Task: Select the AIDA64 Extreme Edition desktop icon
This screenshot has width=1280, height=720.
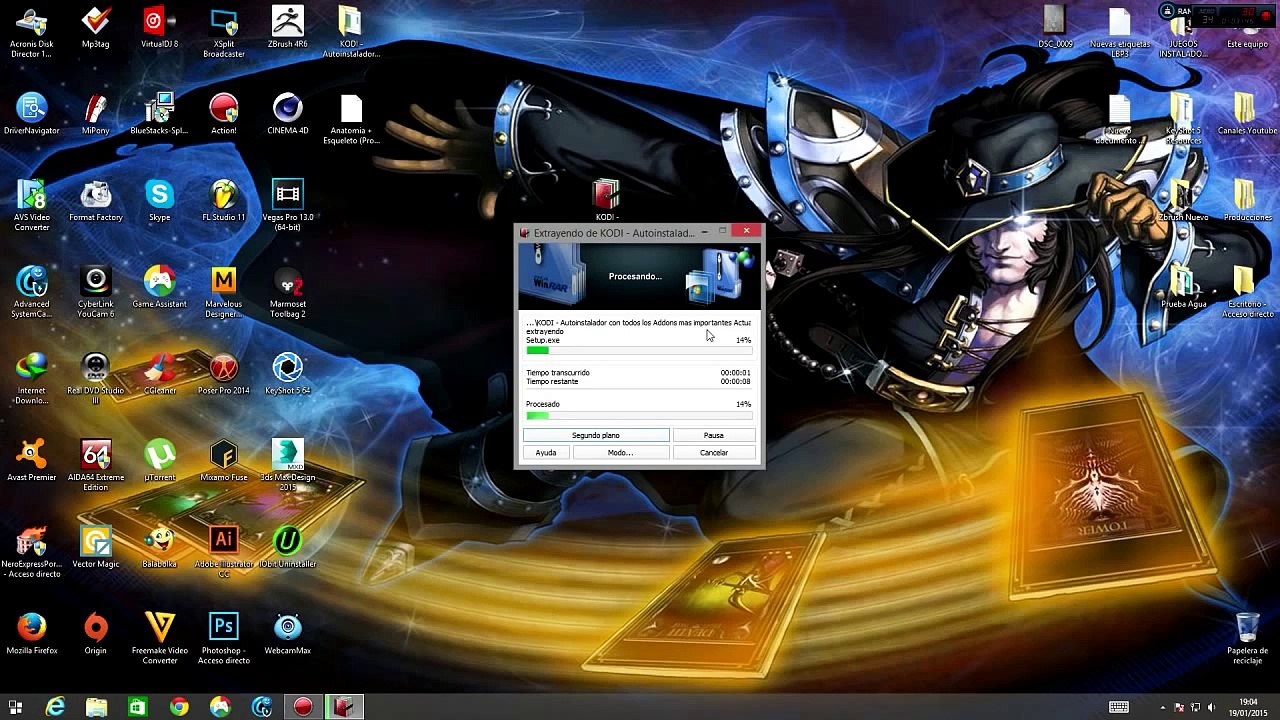Action: 96,466
